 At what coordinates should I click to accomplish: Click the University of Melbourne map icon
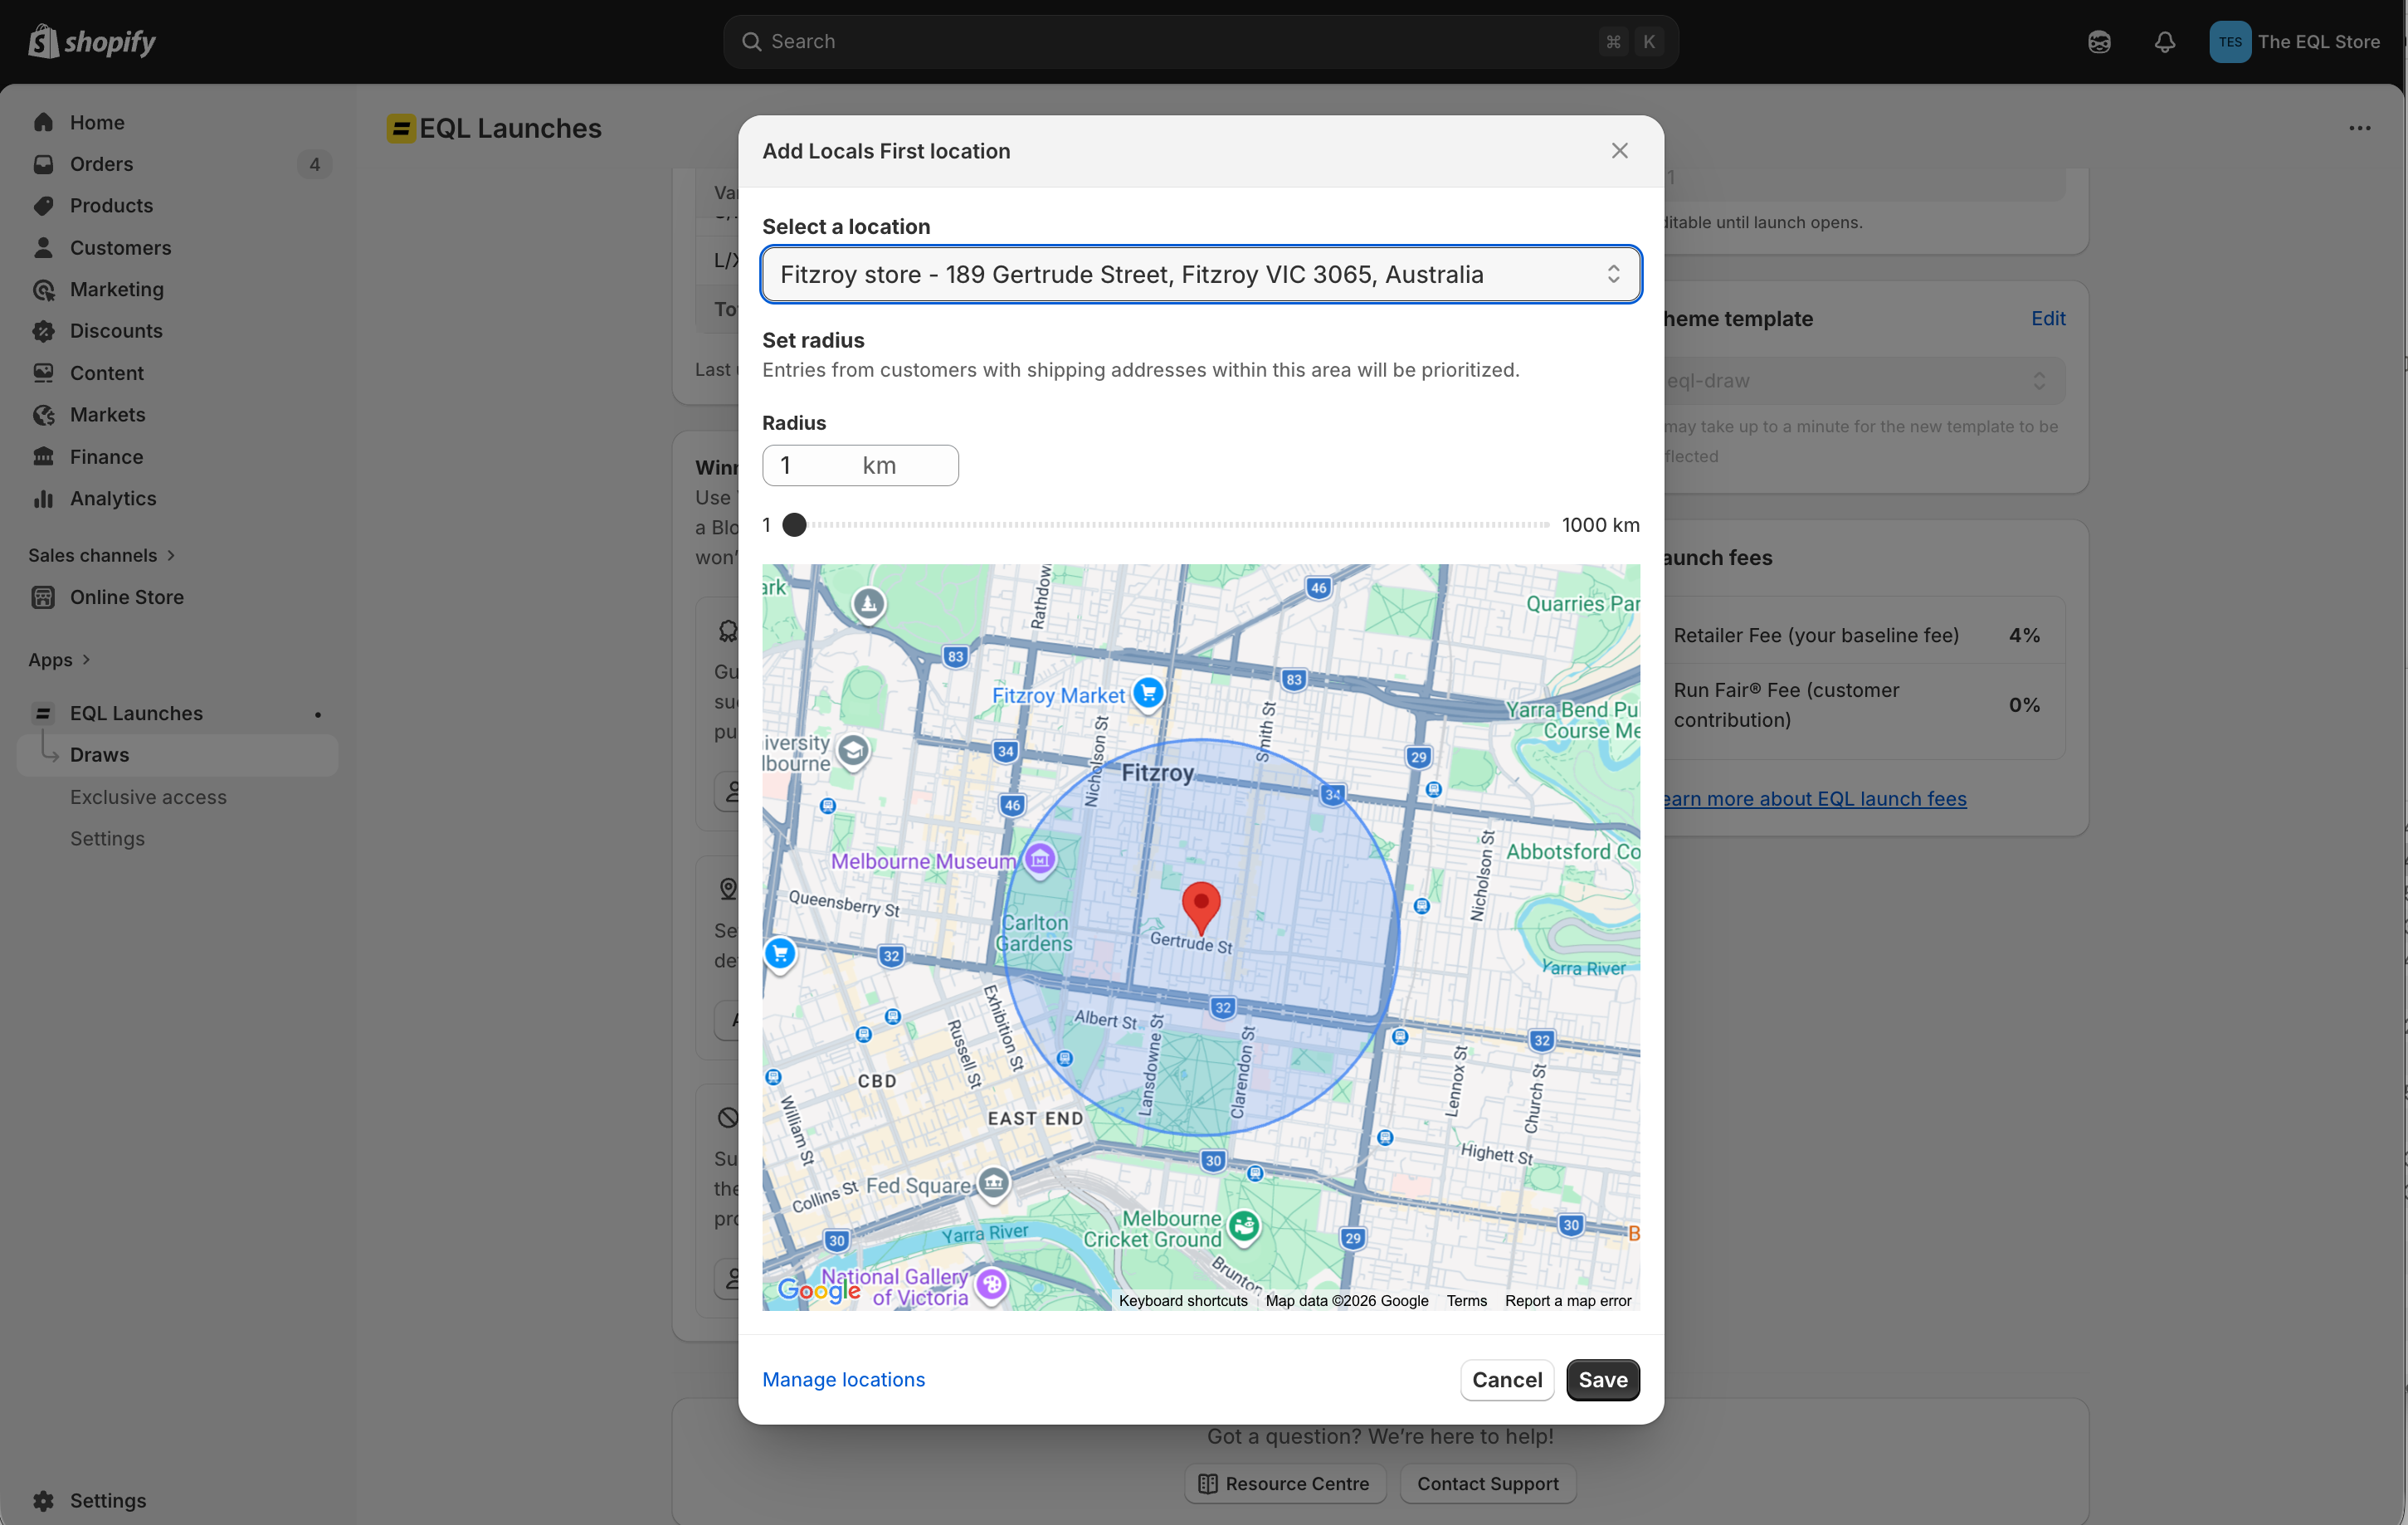click(853, 751)
